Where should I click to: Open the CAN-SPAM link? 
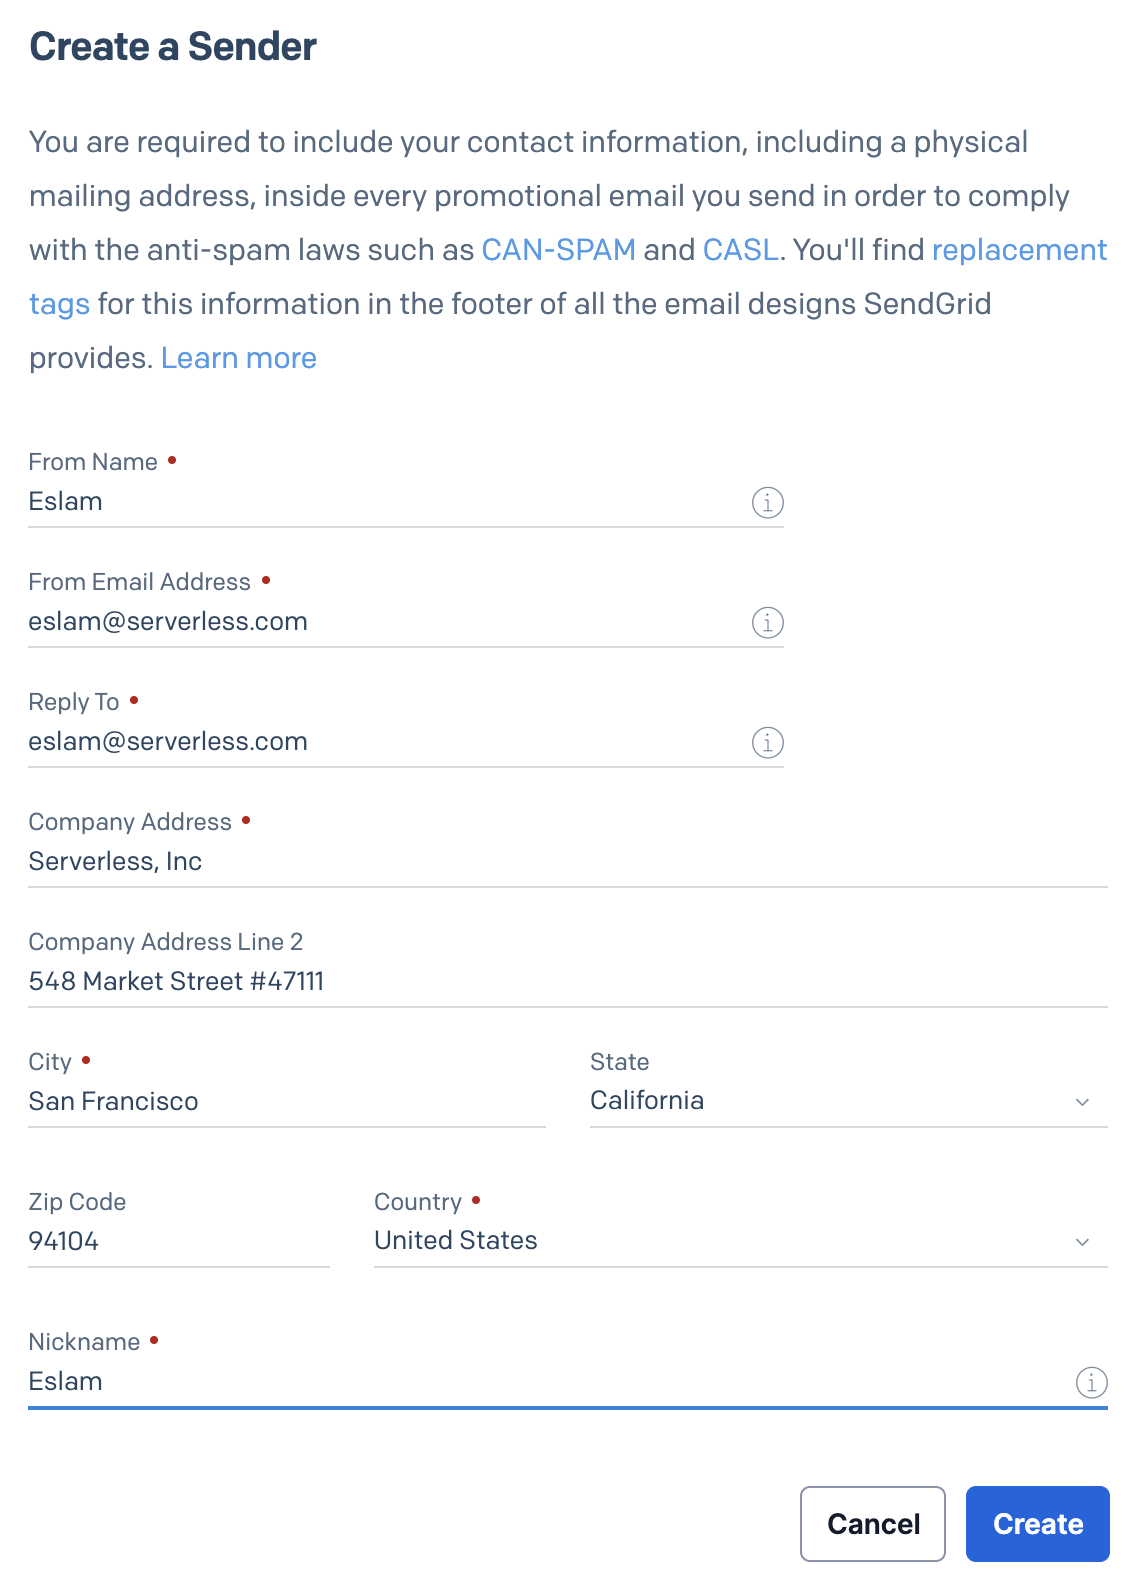click(558, 250)
